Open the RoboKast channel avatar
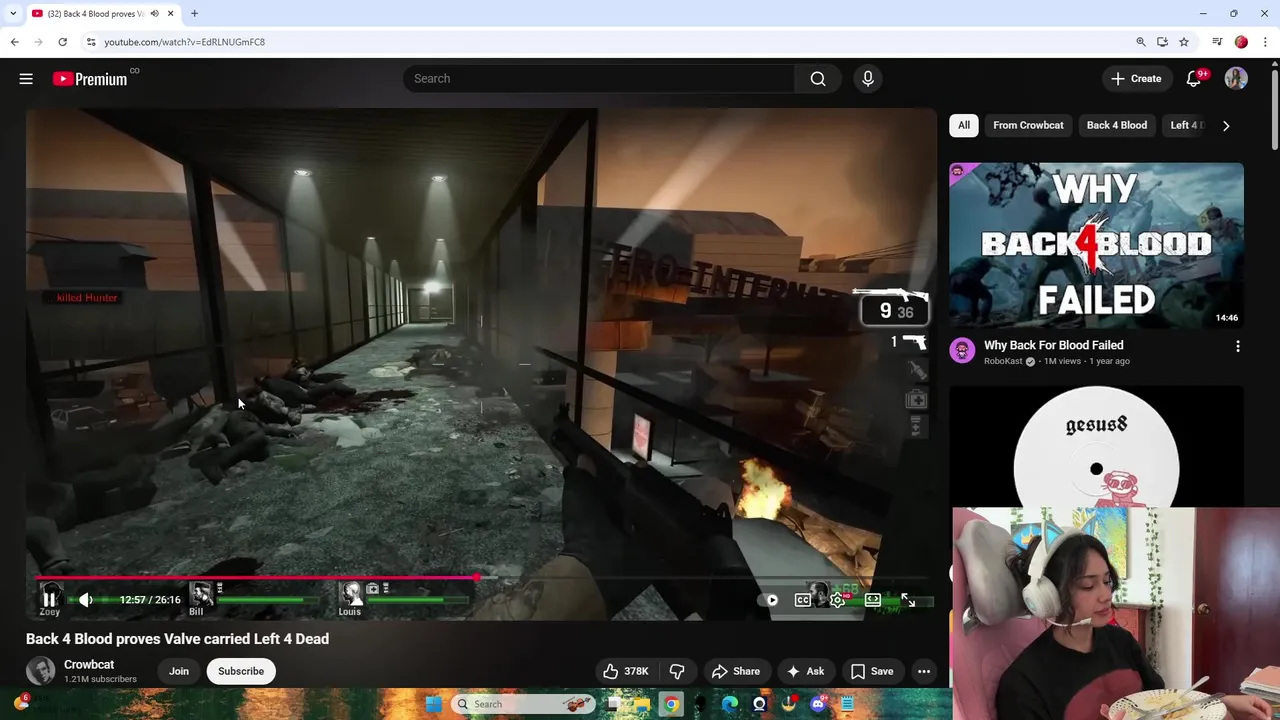This screenshot has height=720, width=1280. (x=962, y=351)
